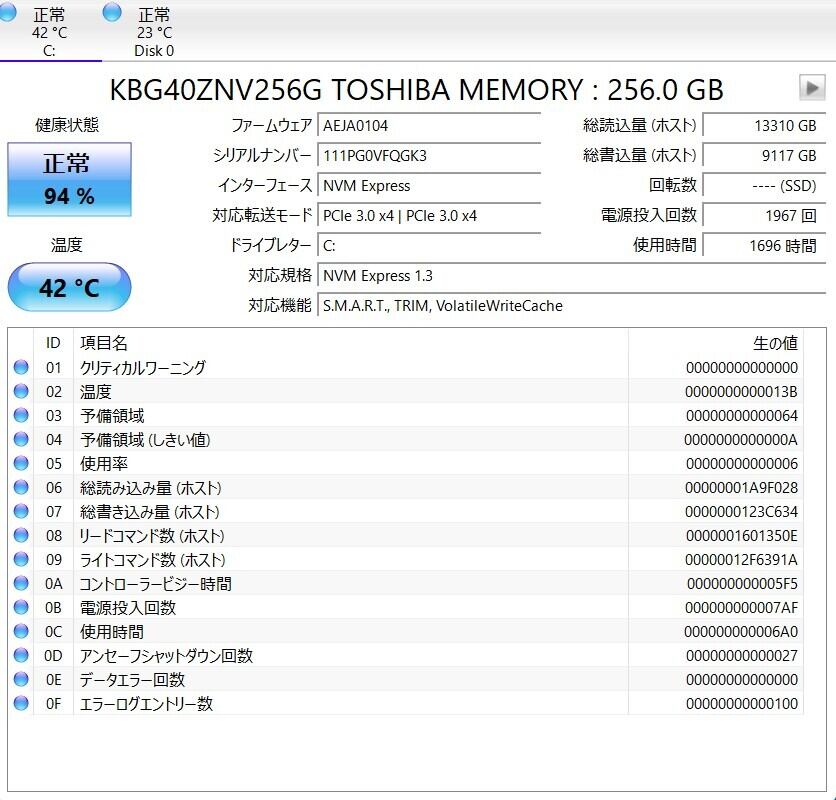Click the raw value 00000000000100
Viewport: 836px width, 800px height.
point(741,703)
